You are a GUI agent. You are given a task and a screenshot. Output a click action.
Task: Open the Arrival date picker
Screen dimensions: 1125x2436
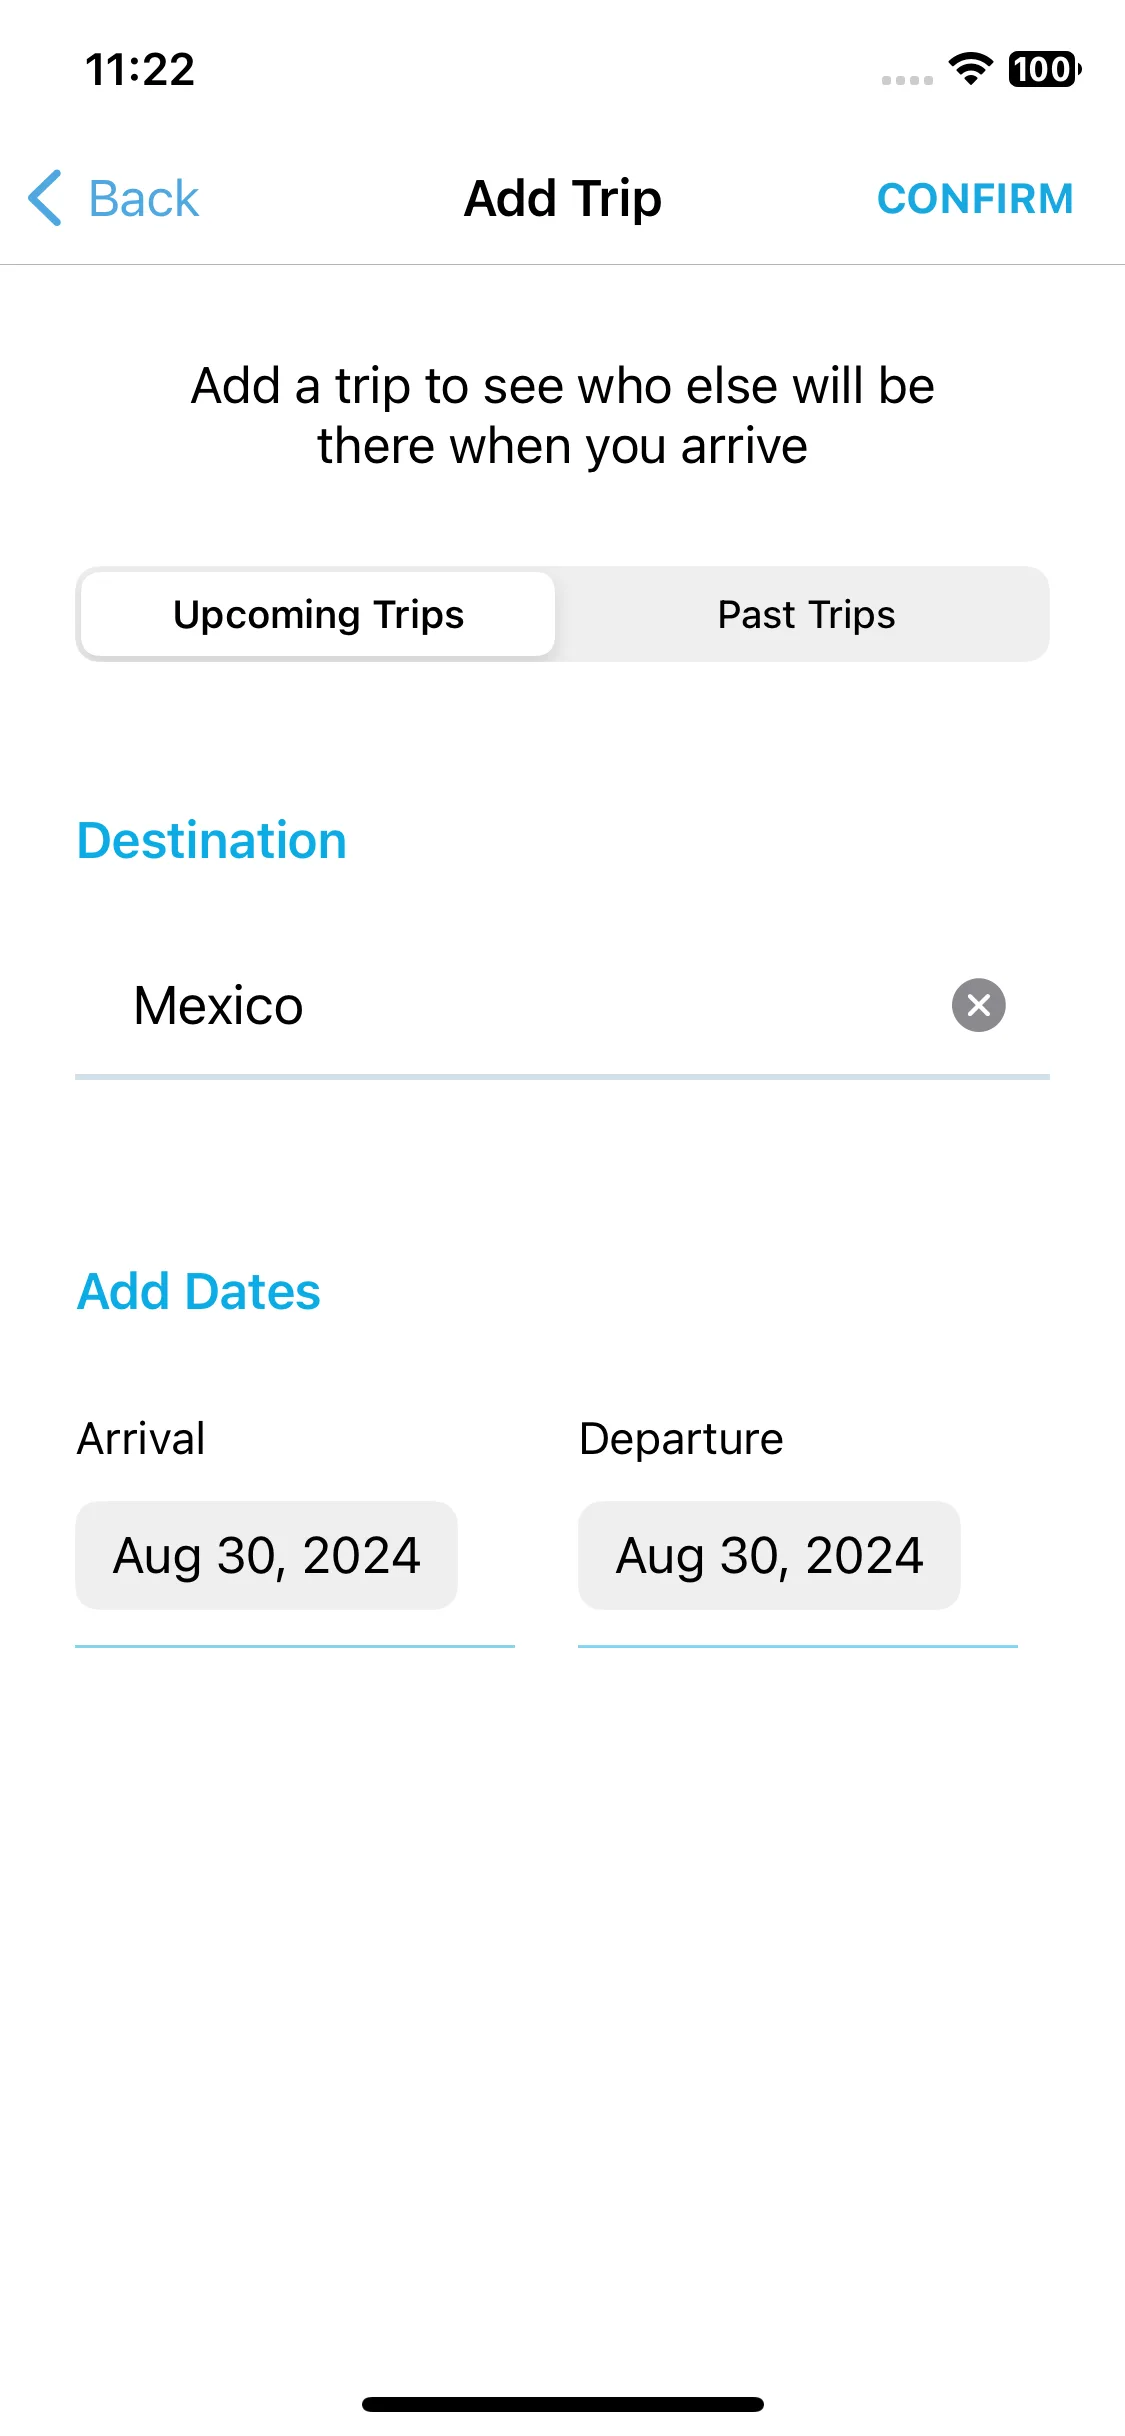click(266, 1555)
